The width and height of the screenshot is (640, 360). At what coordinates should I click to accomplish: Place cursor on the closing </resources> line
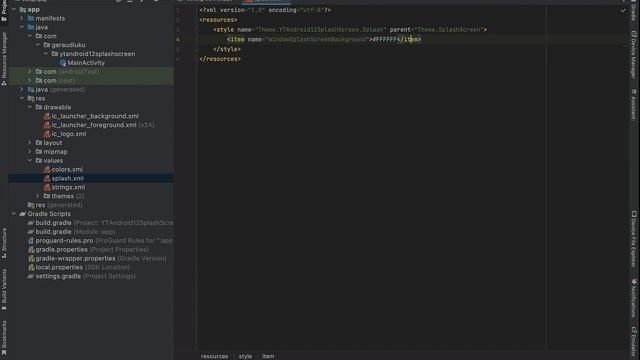coord(220,59)
